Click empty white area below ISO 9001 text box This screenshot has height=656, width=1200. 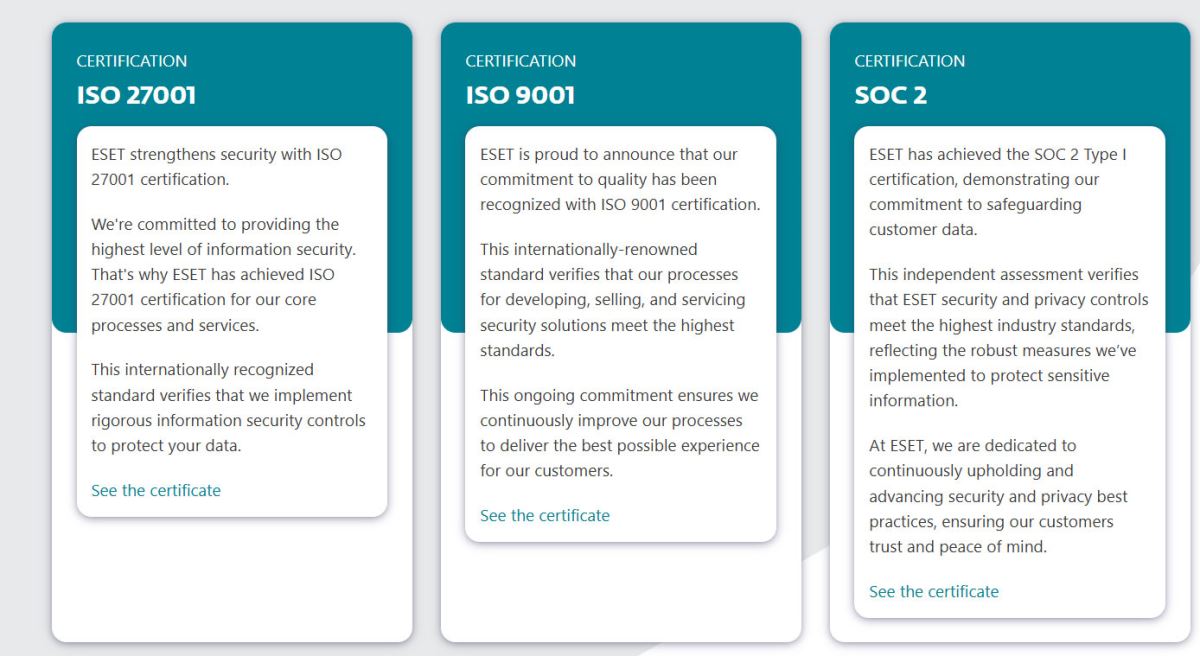tap(621, 590)
